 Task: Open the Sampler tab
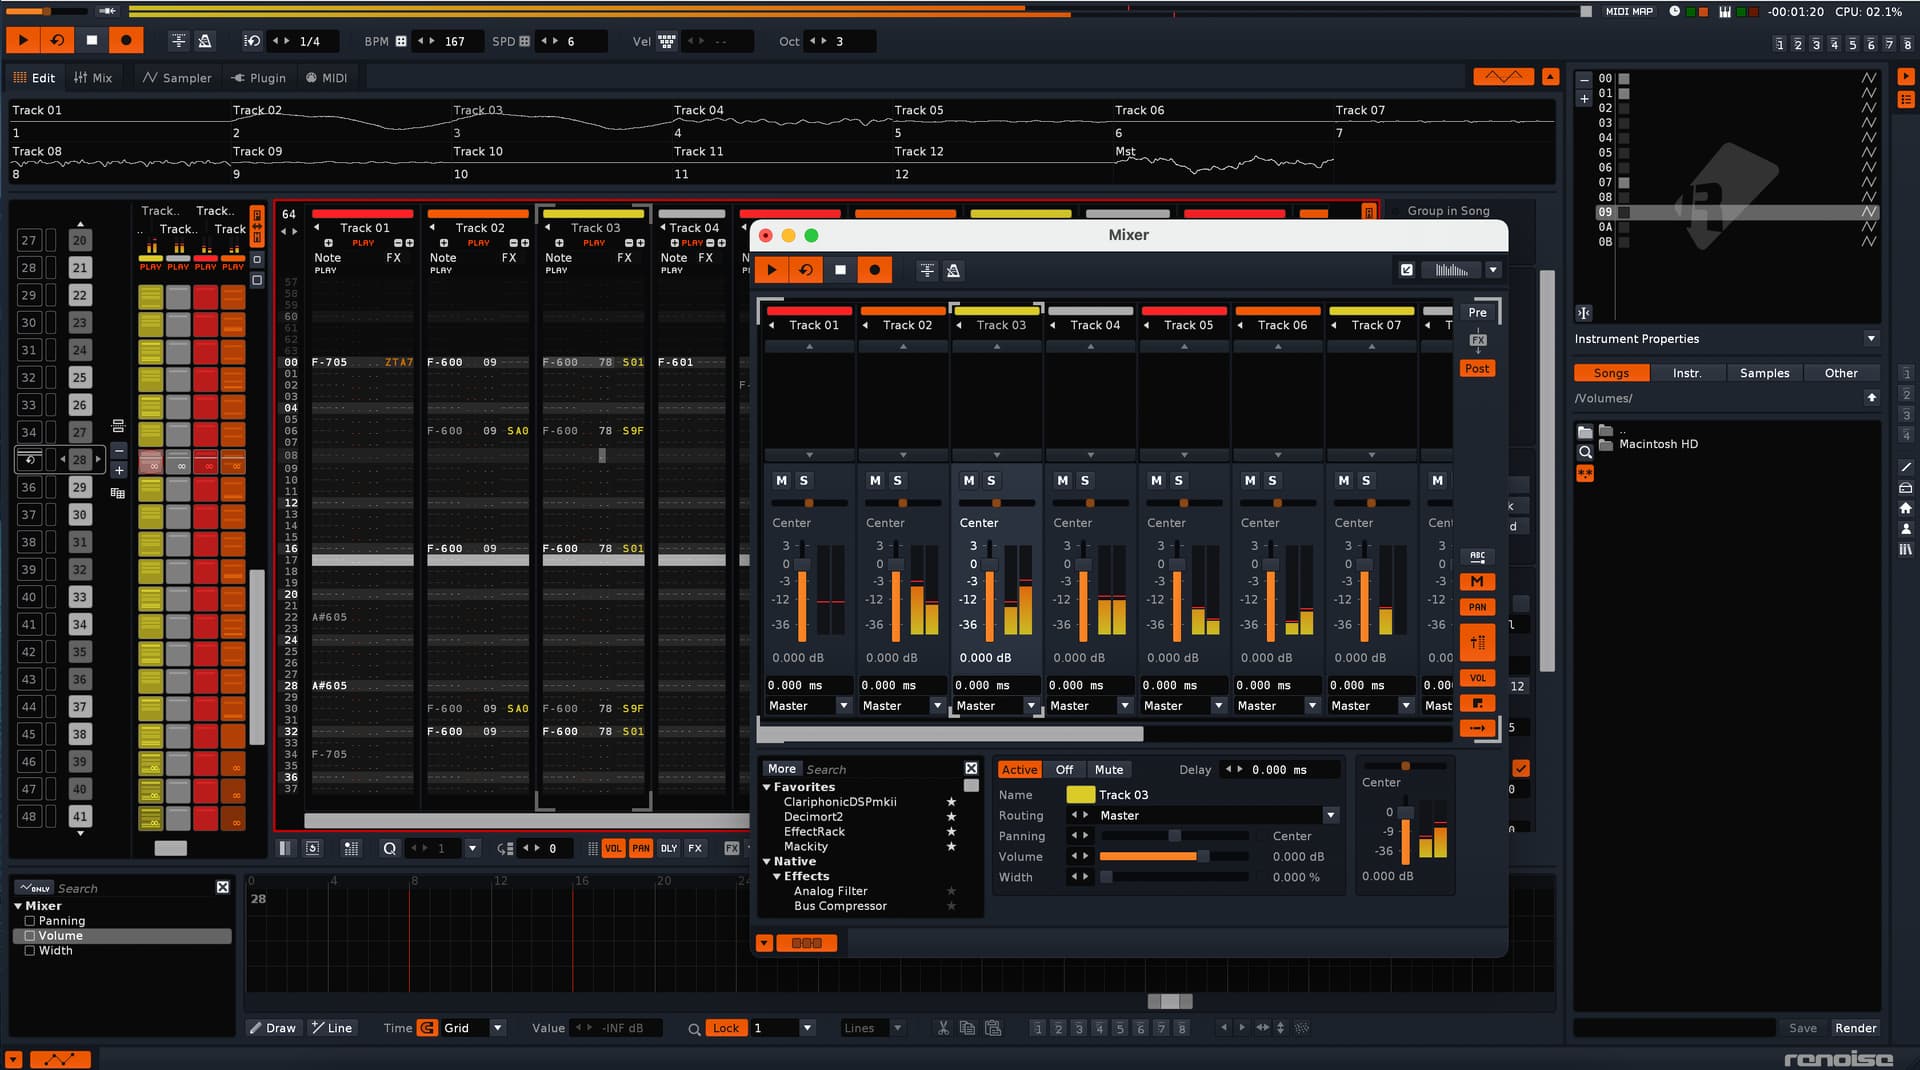pyautogui.click(x=177, y=77)
